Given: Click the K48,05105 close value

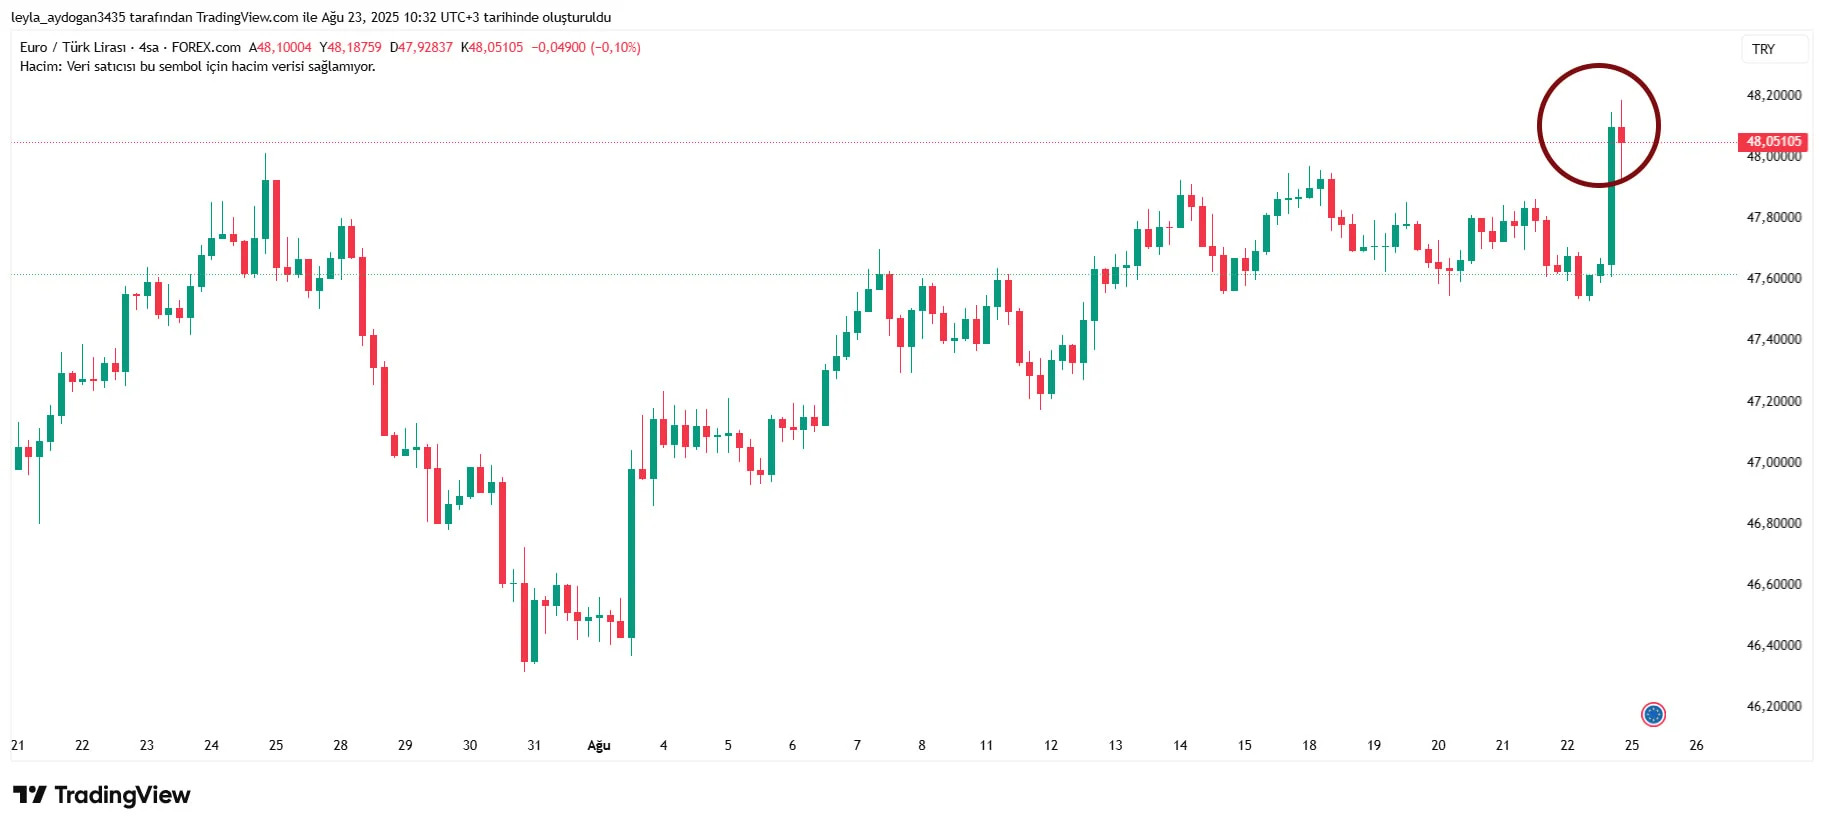Looking at the screenshot, I should [491, 47].
